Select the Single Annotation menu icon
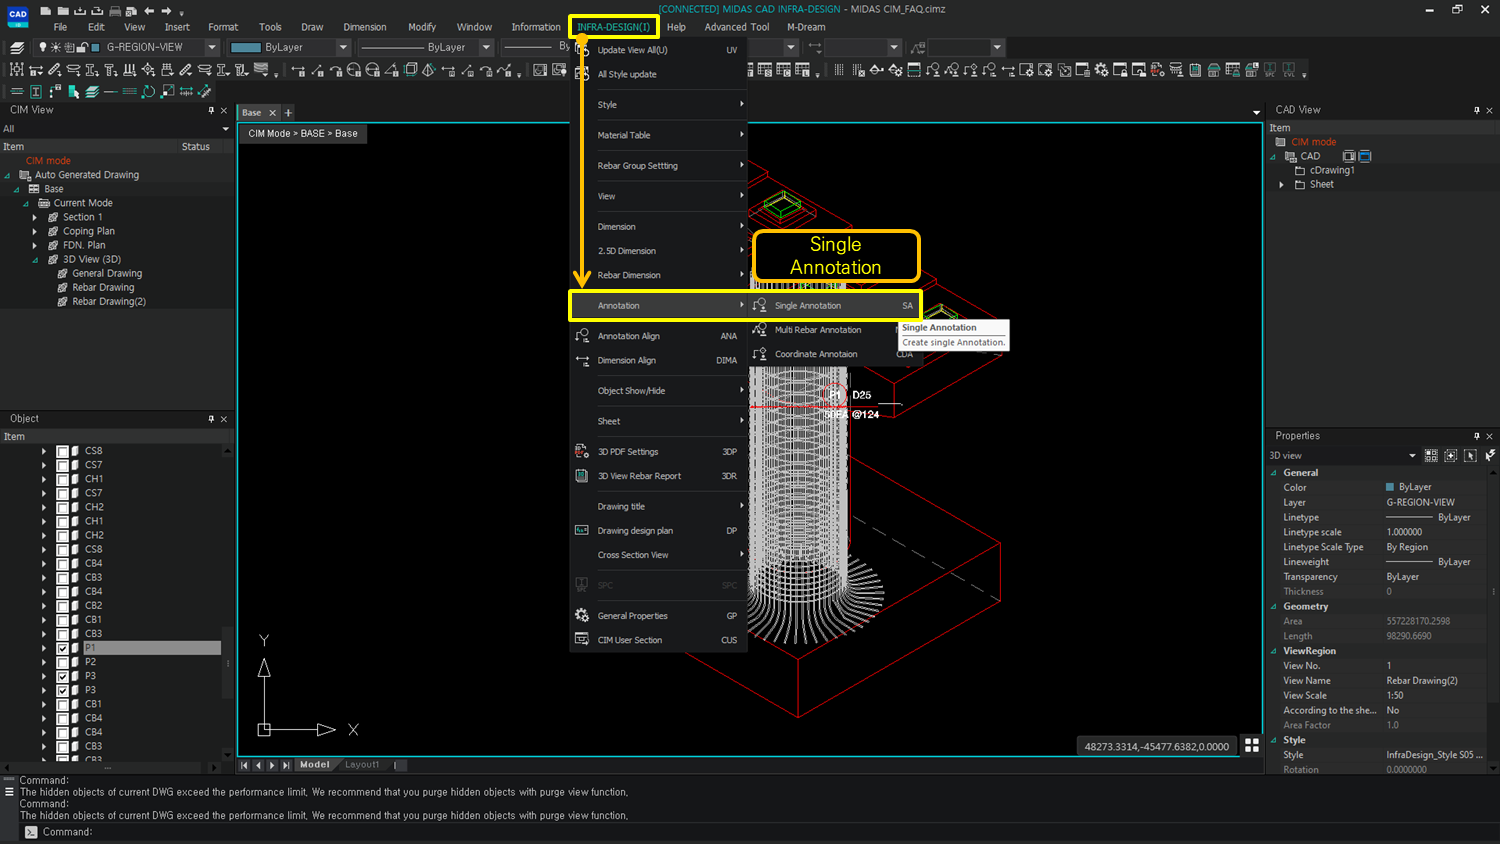This screenshot has width=1500, height=844. click(x=759, y=305)
